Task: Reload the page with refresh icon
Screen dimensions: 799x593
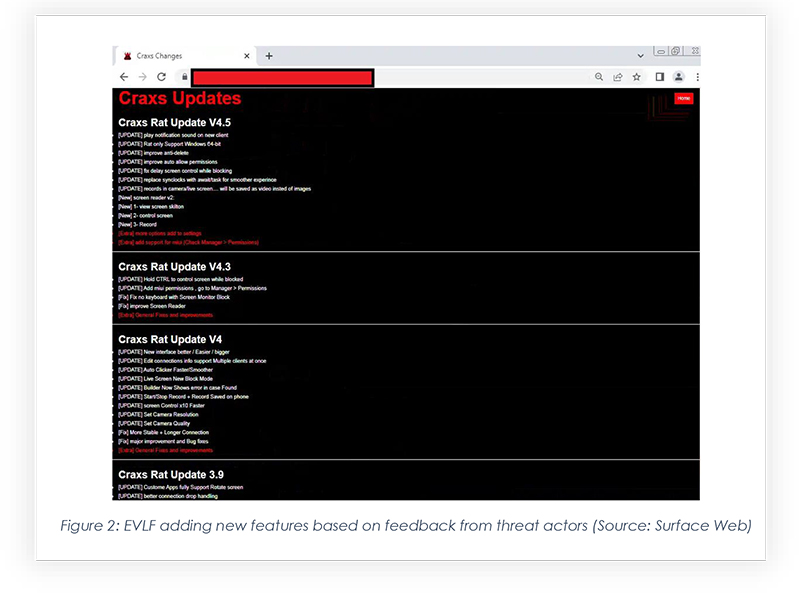Action: [x=162, y=77]
